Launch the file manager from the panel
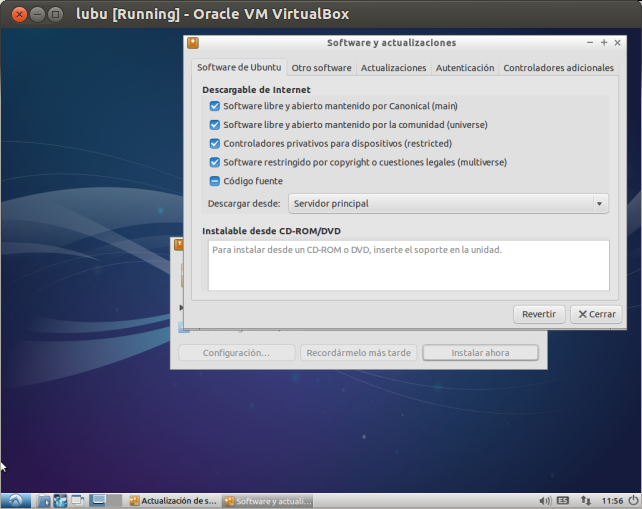 pos(43,500)
